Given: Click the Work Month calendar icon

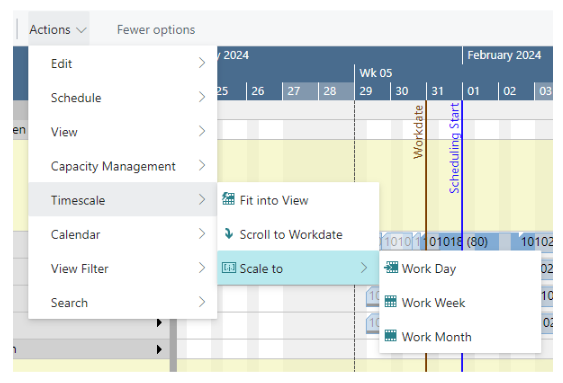Looking at the screenshot, I should [391, 336].
